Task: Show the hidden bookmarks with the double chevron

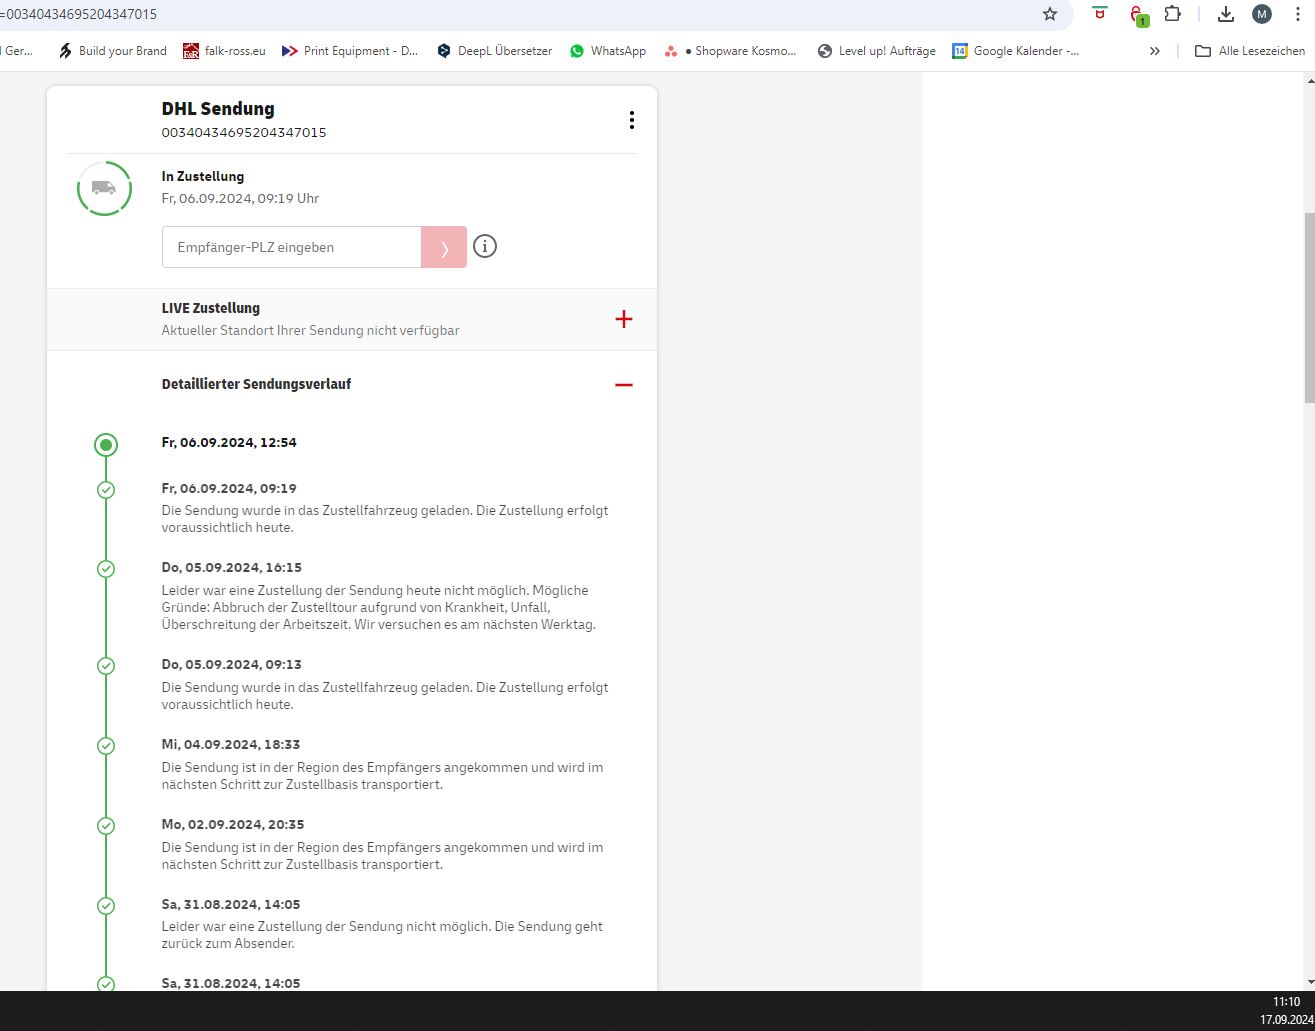Action: coord(1155,51)
